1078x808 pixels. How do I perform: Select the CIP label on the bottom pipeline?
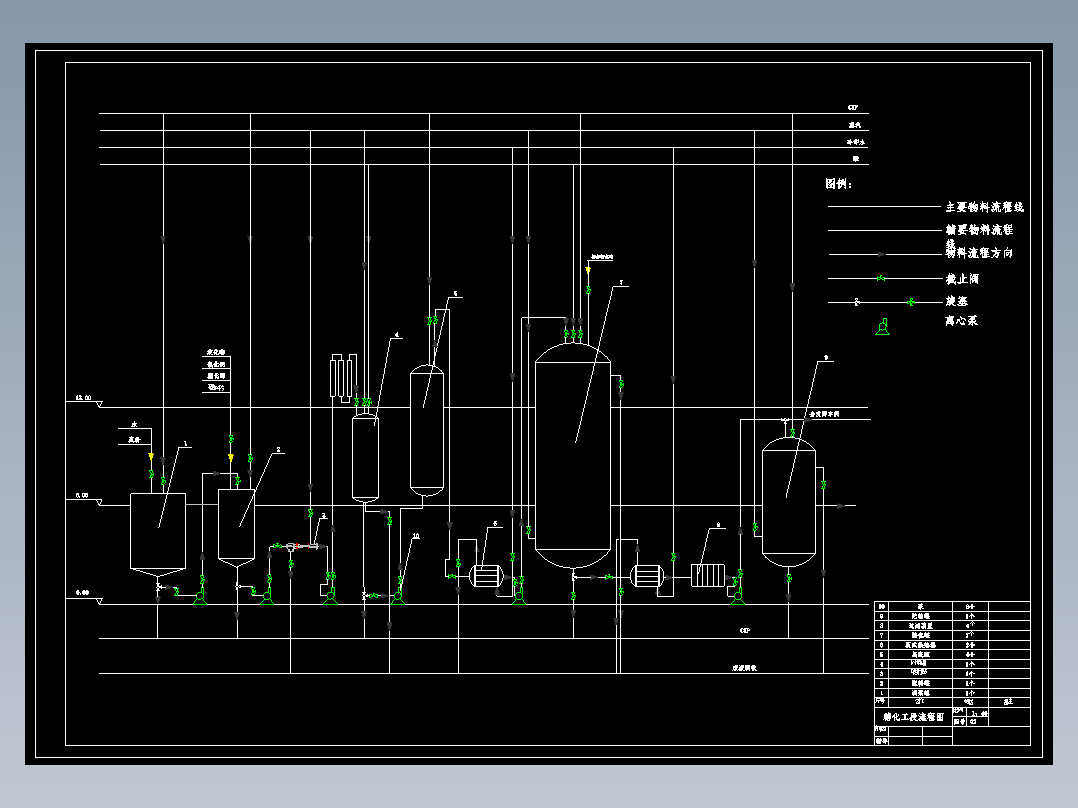[x=745, y=631]
